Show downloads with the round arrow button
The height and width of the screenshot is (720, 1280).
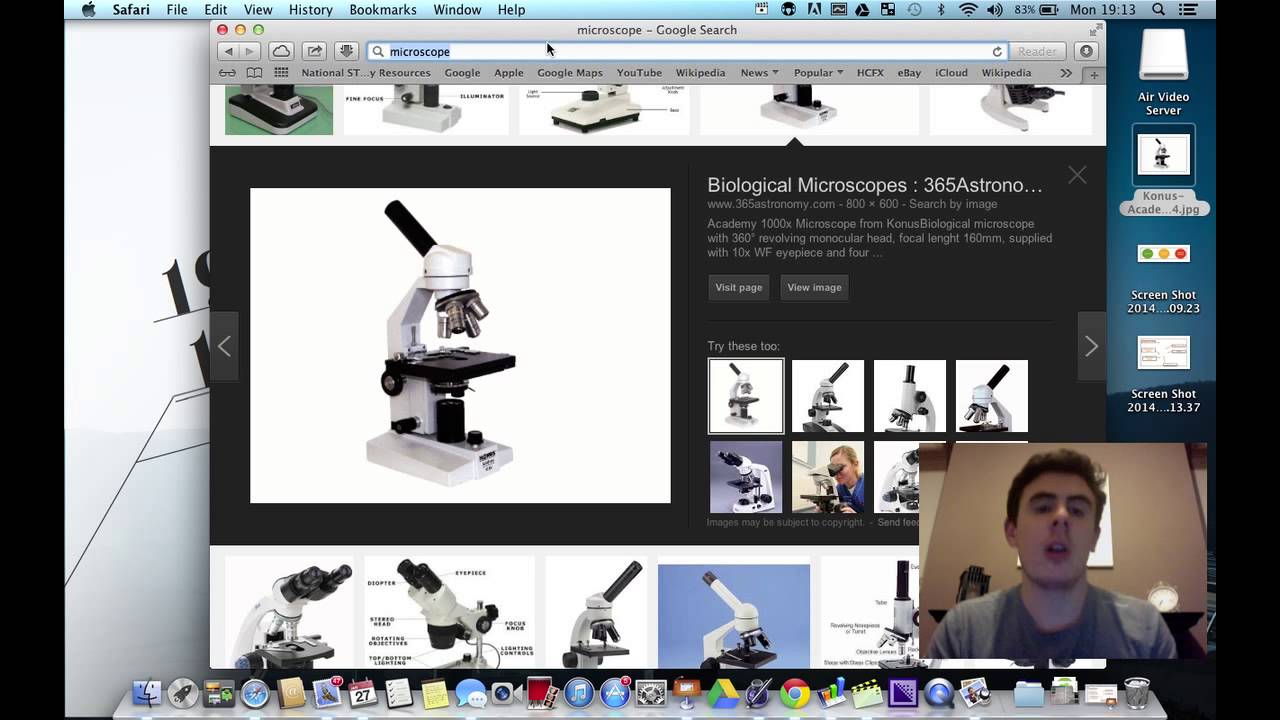(x=1086, y=51)
